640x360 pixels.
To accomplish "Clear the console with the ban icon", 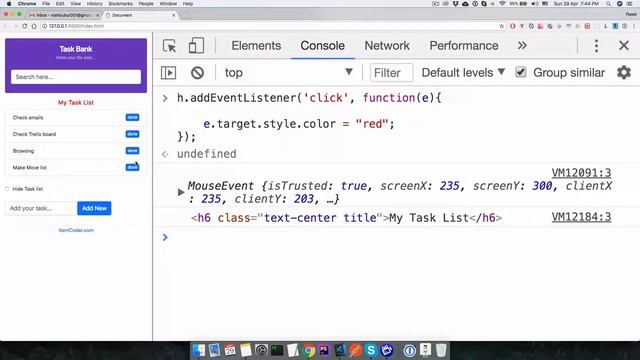I will (x=197, y=73).
